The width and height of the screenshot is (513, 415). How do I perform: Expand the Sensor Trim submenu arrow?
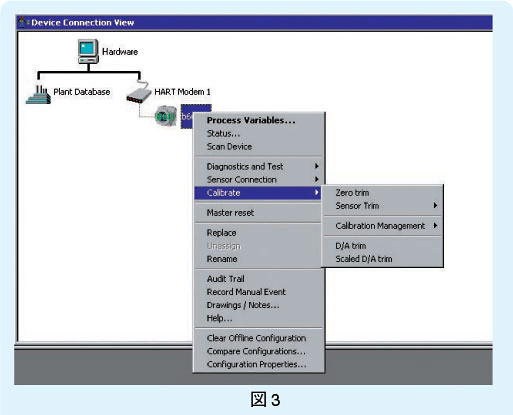435,205
